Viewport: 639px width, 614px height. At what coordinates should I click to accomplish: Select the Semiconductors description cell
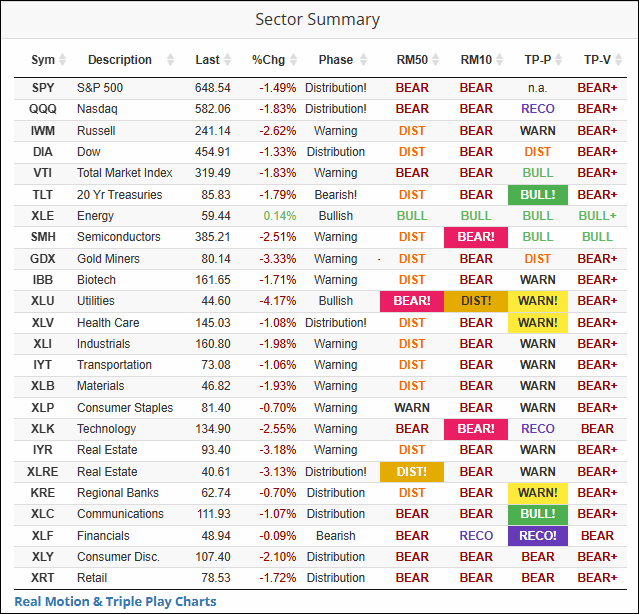(119, 237)
